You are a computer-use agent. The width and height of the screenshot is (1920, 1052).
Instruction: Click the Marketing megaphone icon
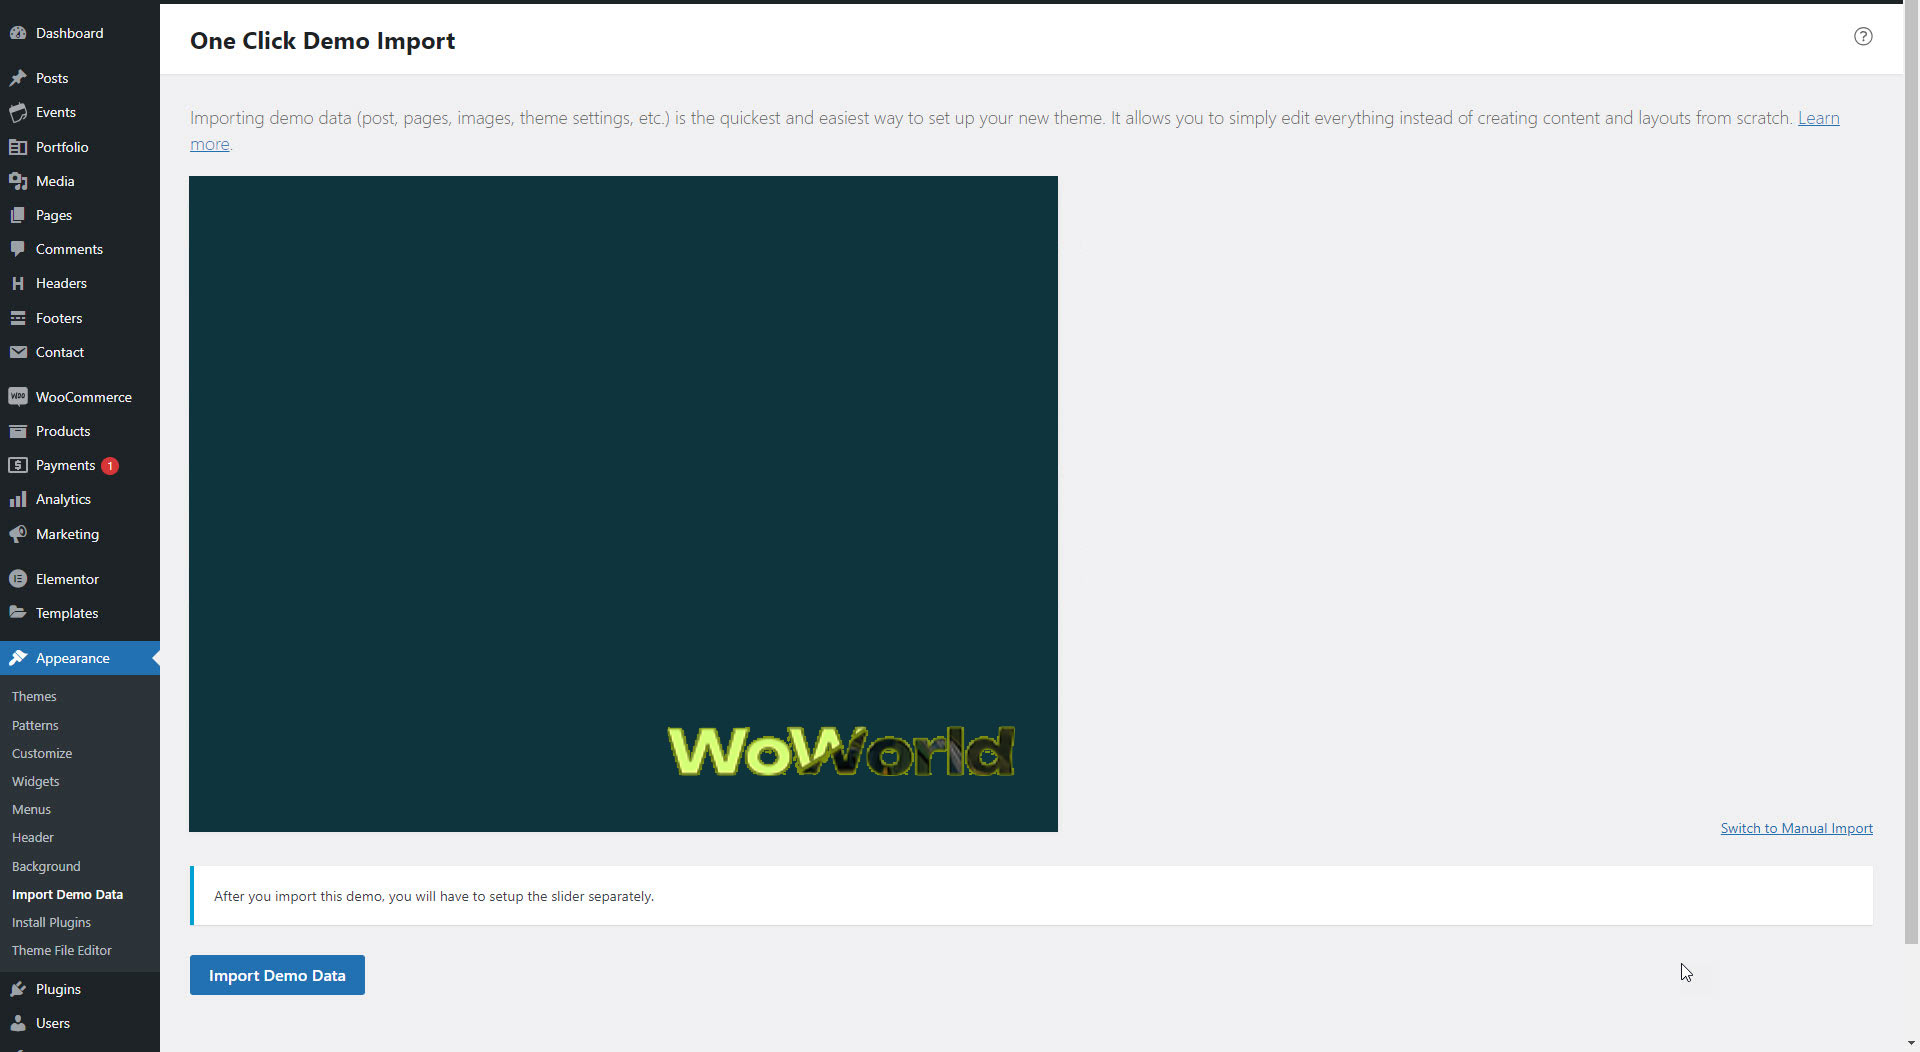coord(18,534)
